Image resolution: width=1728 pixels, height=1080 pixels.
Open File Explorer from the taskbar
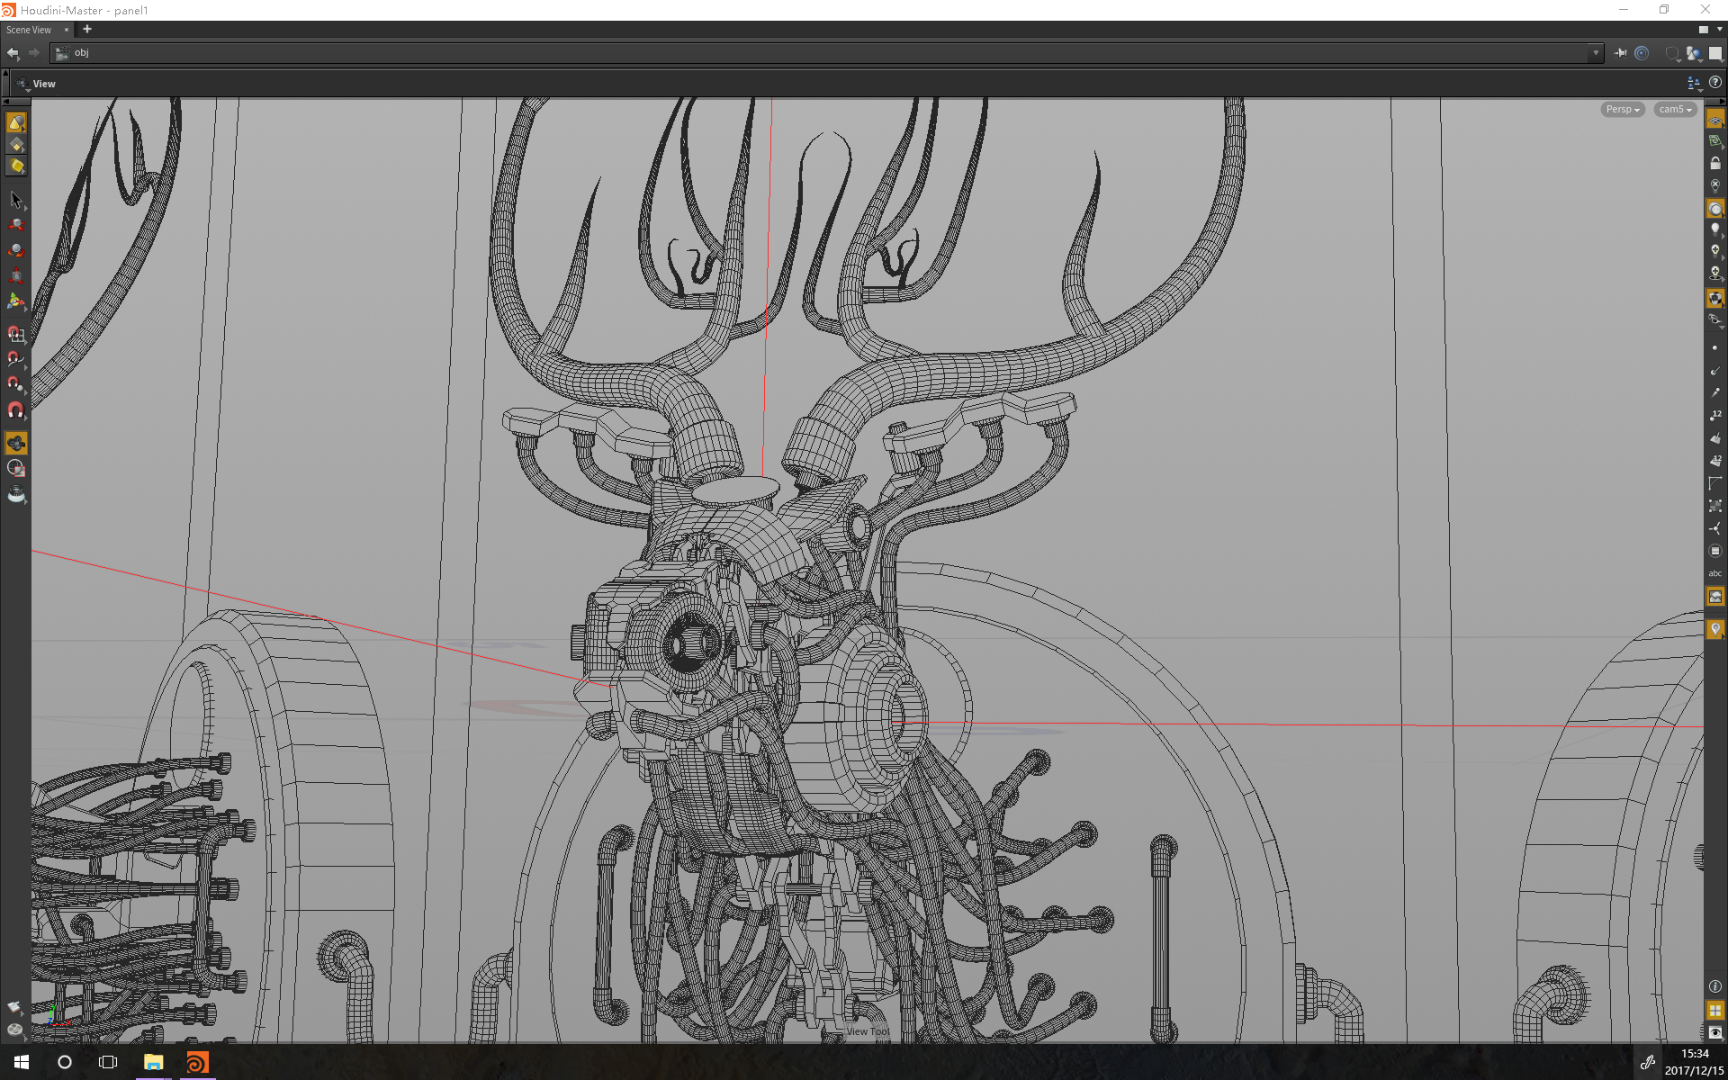[x=153, y=1062]
